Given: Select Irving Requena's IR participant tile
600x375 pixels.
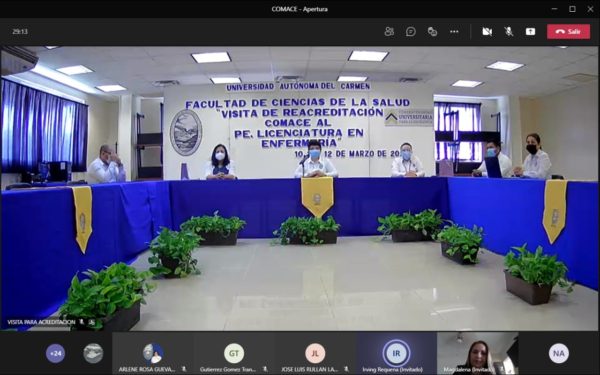Looking at the screenshot, I should pos(396,353).
